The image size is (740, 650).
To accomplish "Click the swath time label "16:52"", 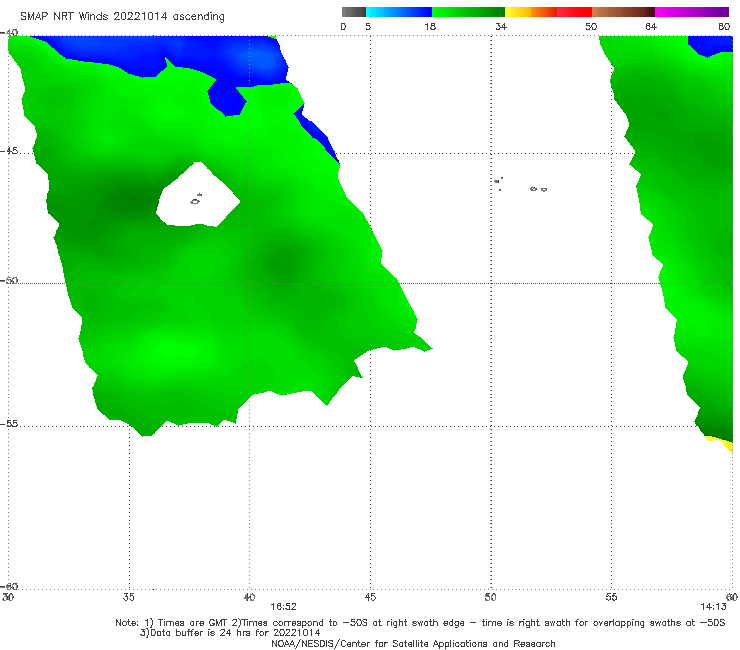I will [283, 607].
